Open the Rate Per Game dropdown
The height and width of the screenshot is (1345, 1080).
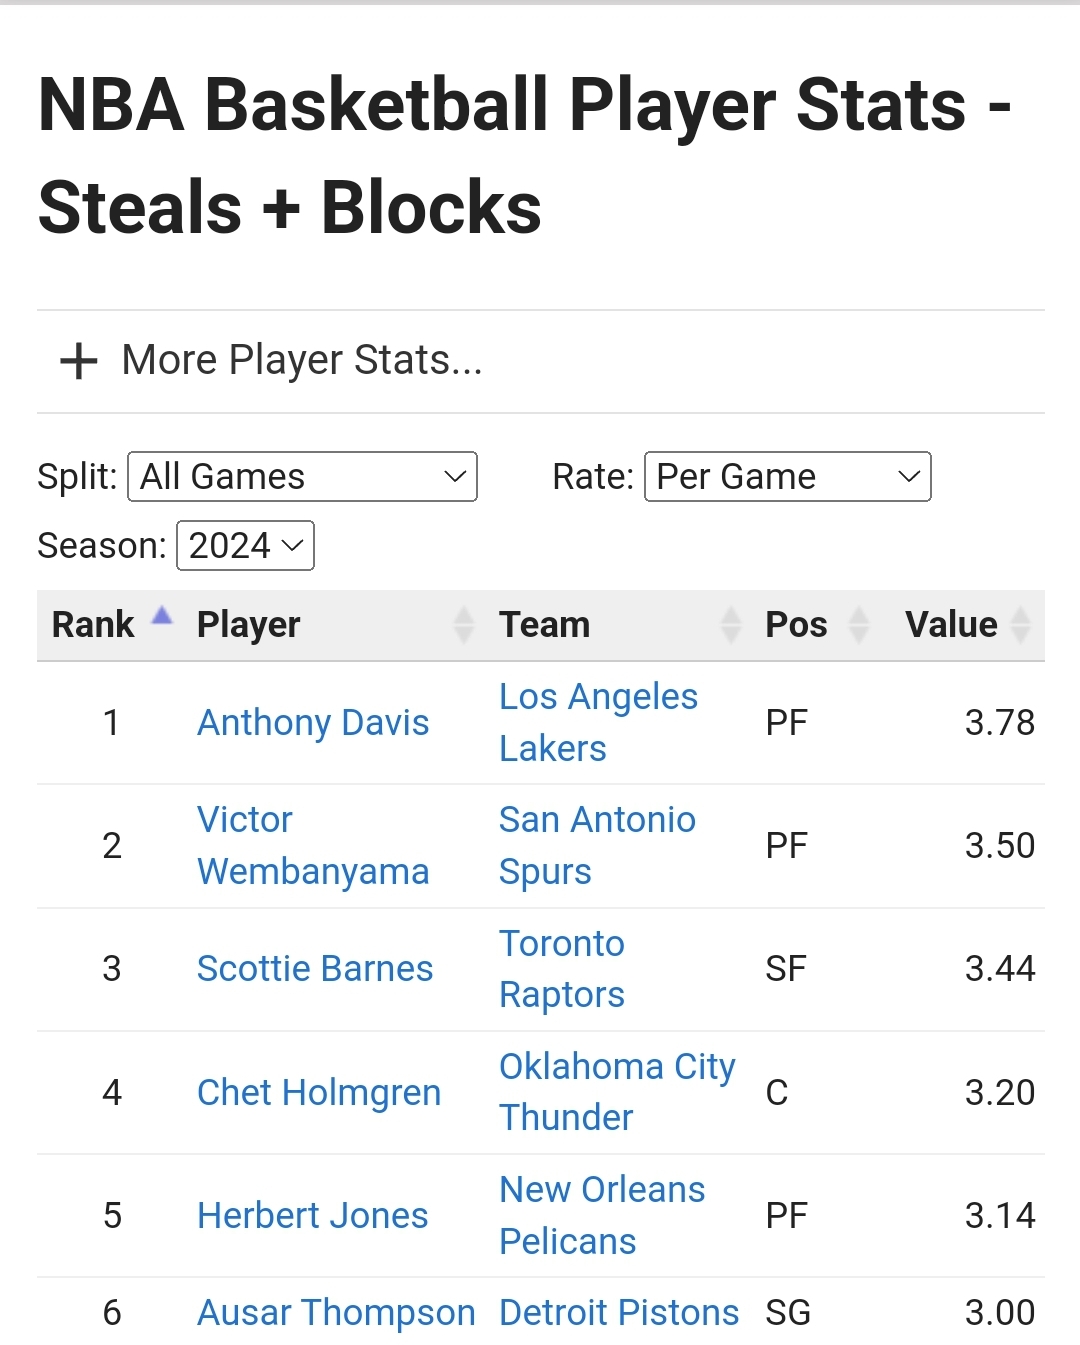(787, 477)
